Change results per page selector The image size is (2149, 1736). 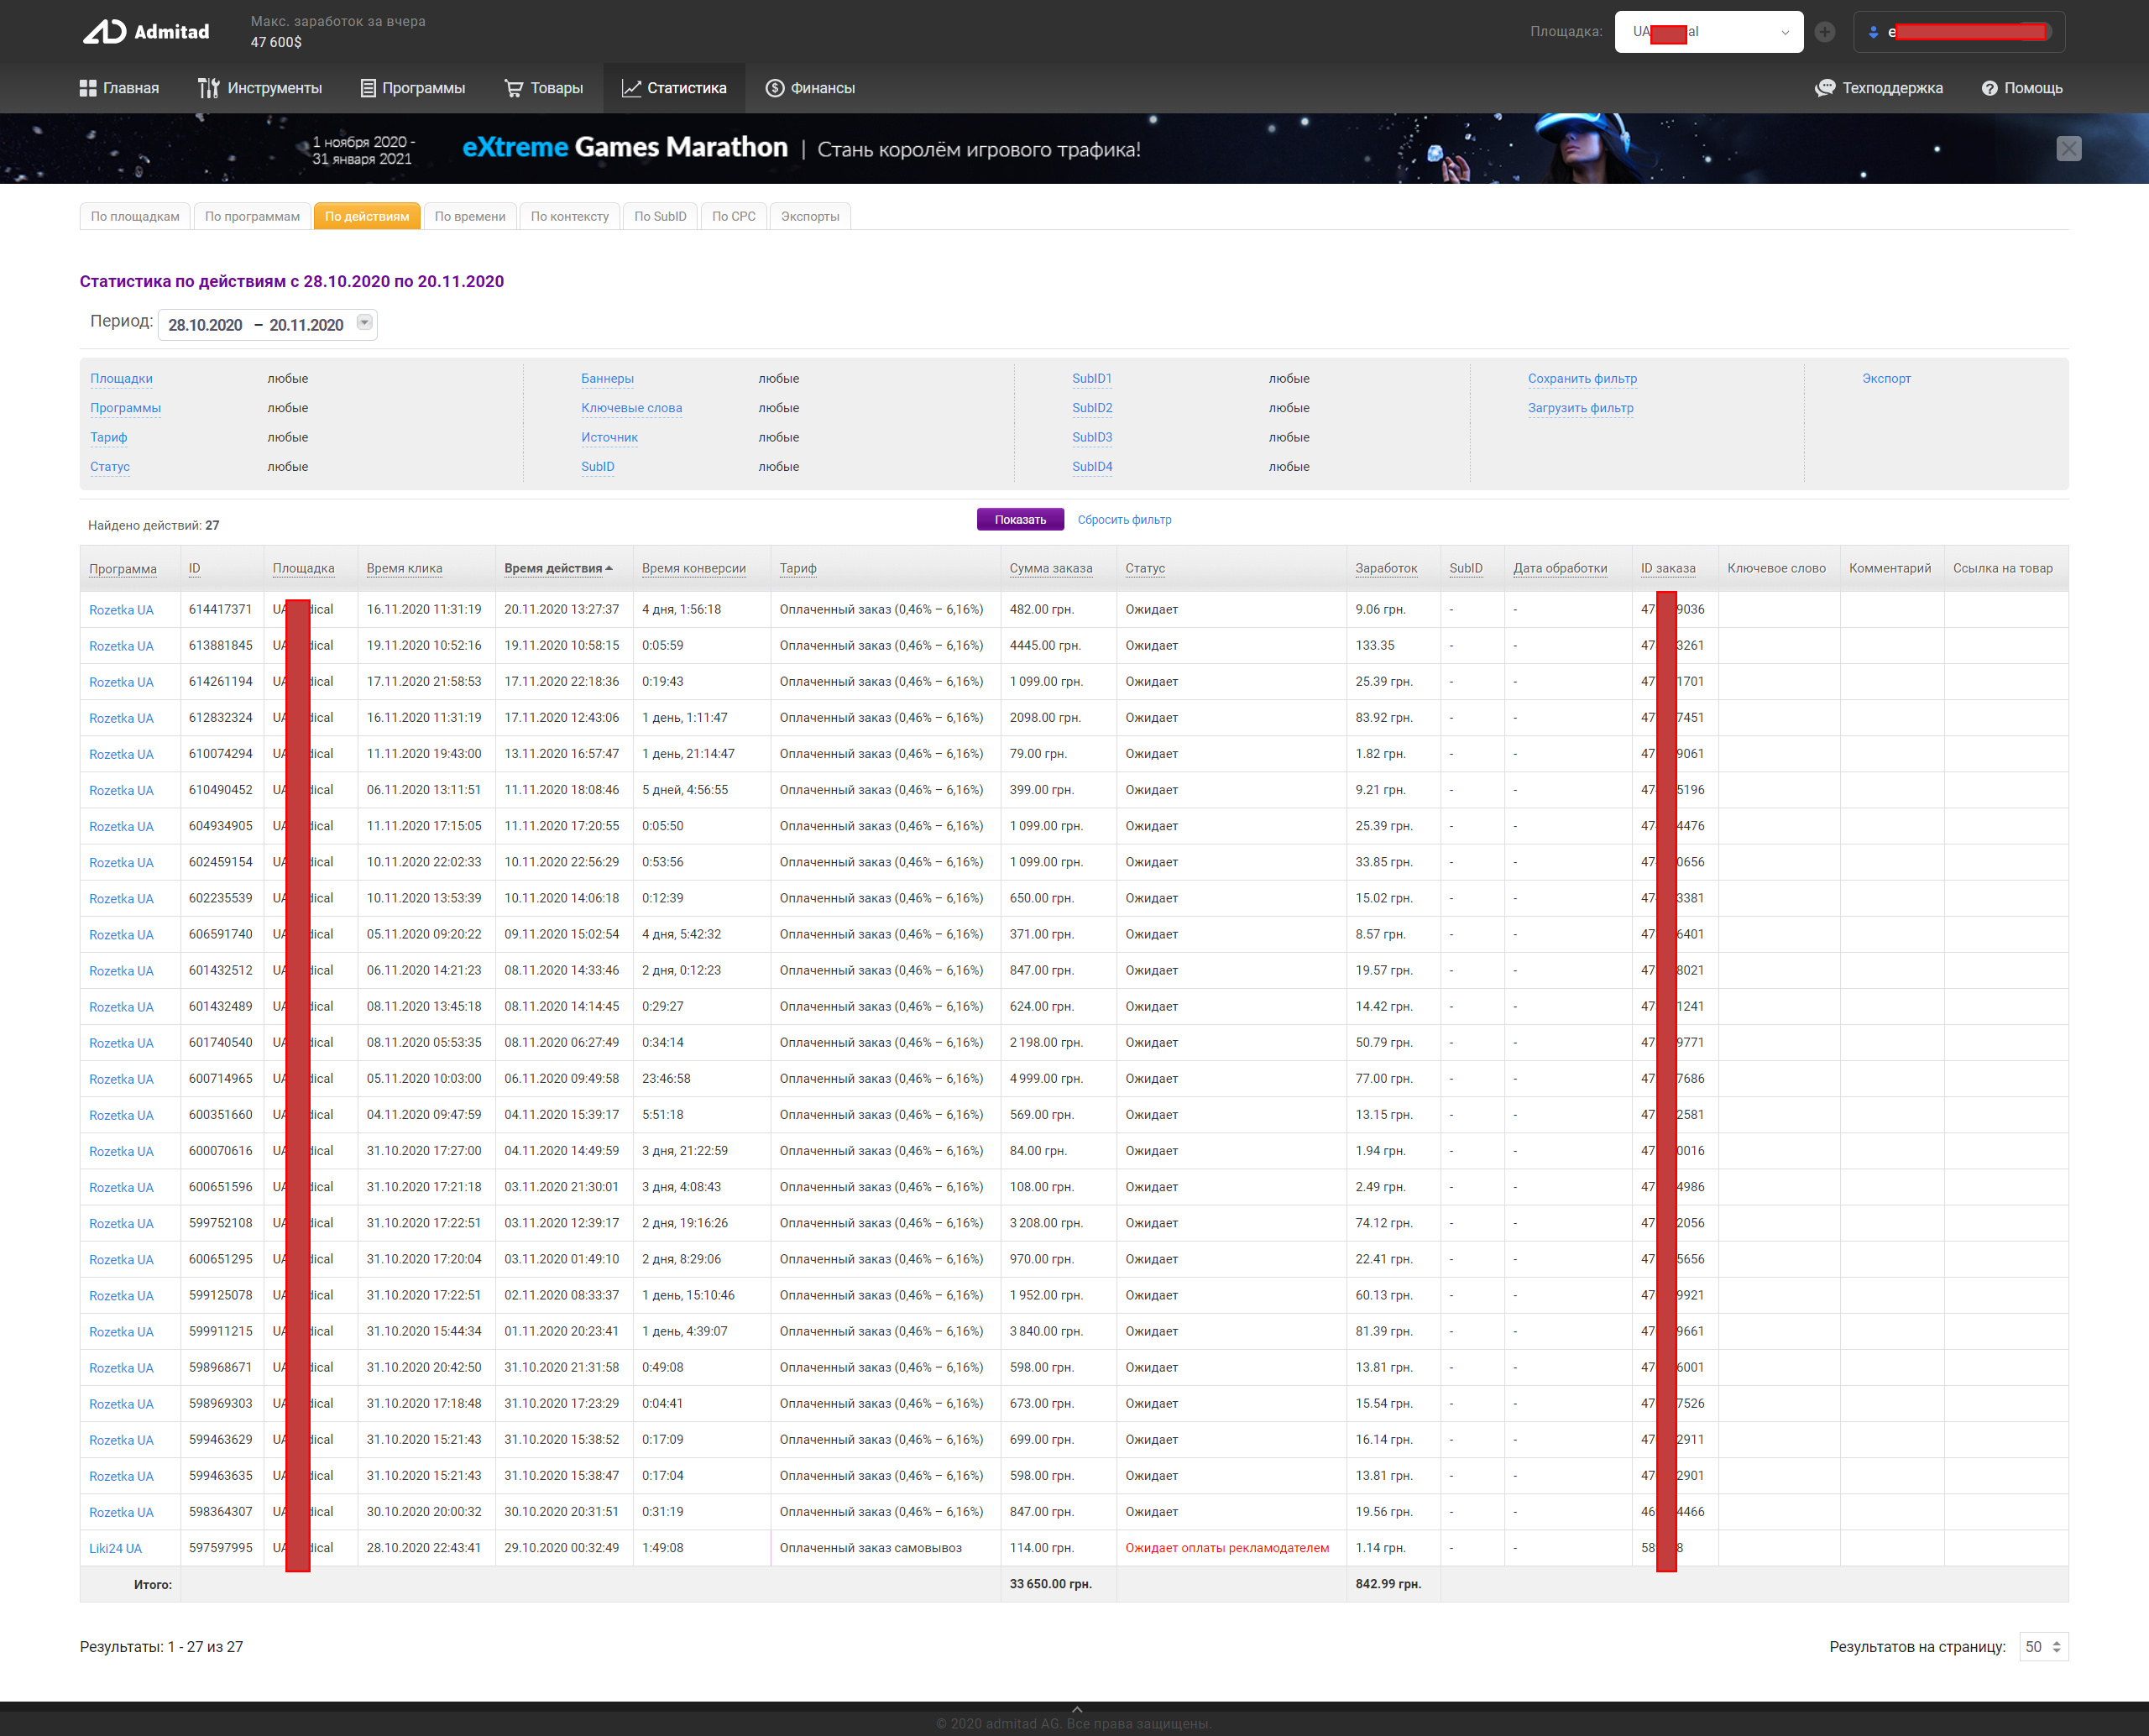click(2043, 1646)
